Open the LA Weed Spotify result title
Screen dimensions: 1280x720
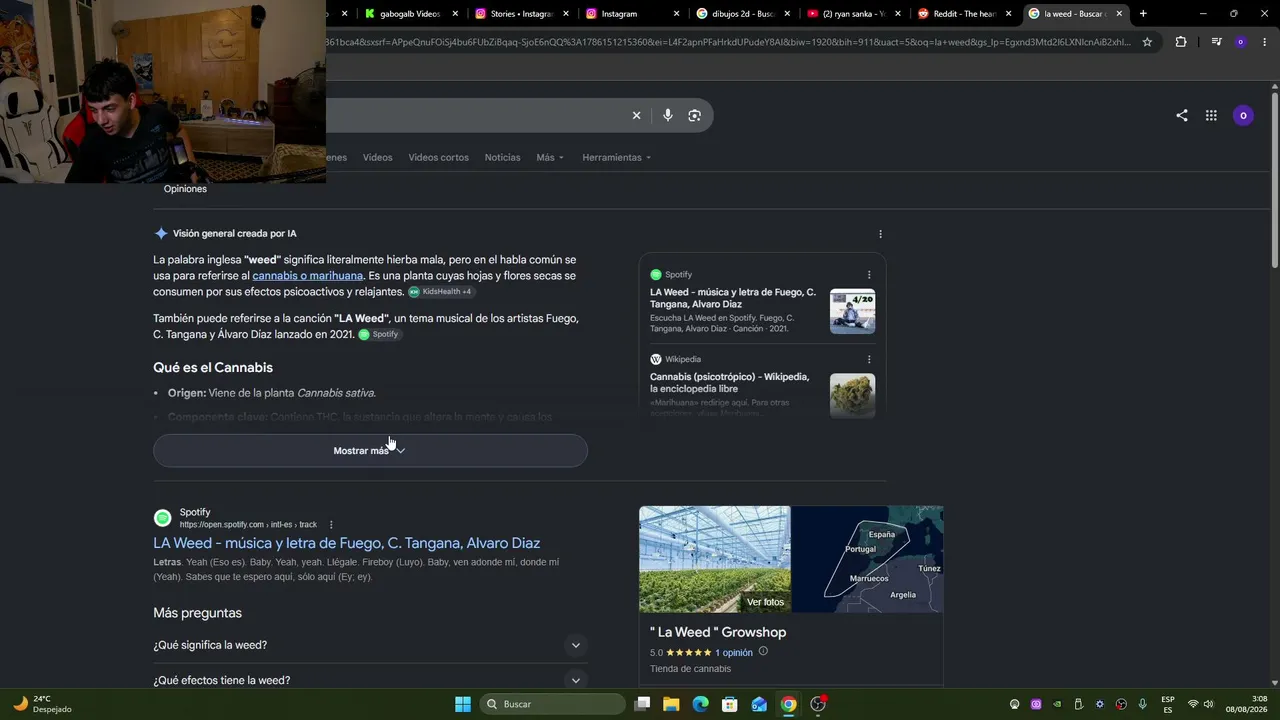pyautogui.click(x=346, y=543)
